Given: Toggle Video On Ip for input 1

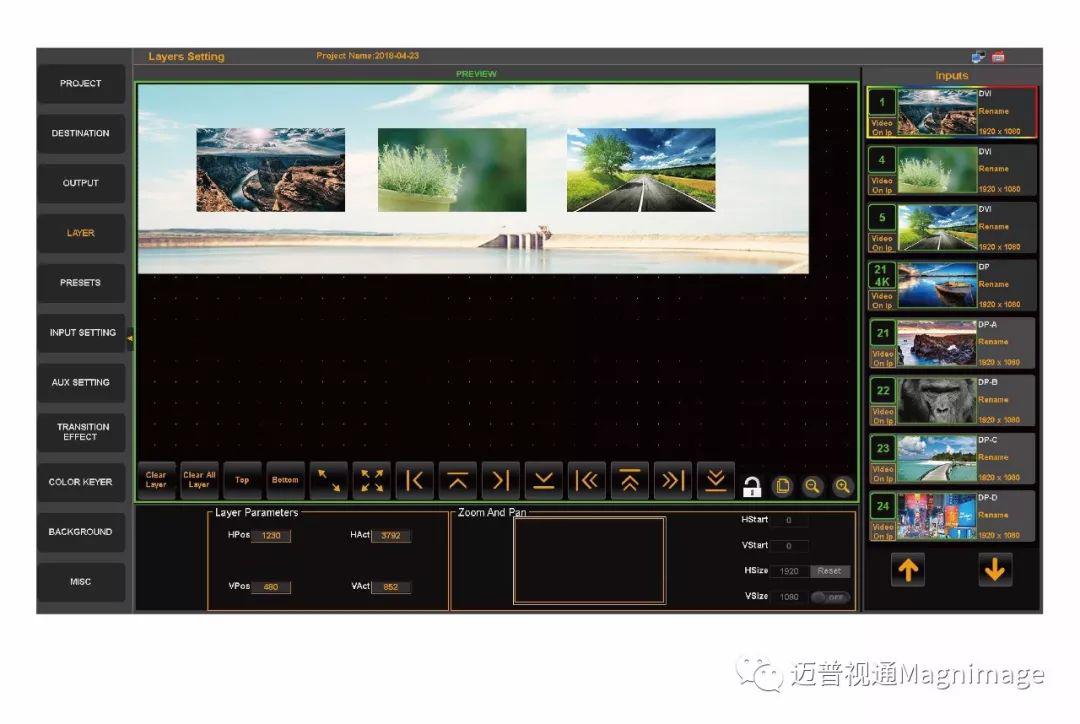Looking at the screenshot, I should (882, 128).
